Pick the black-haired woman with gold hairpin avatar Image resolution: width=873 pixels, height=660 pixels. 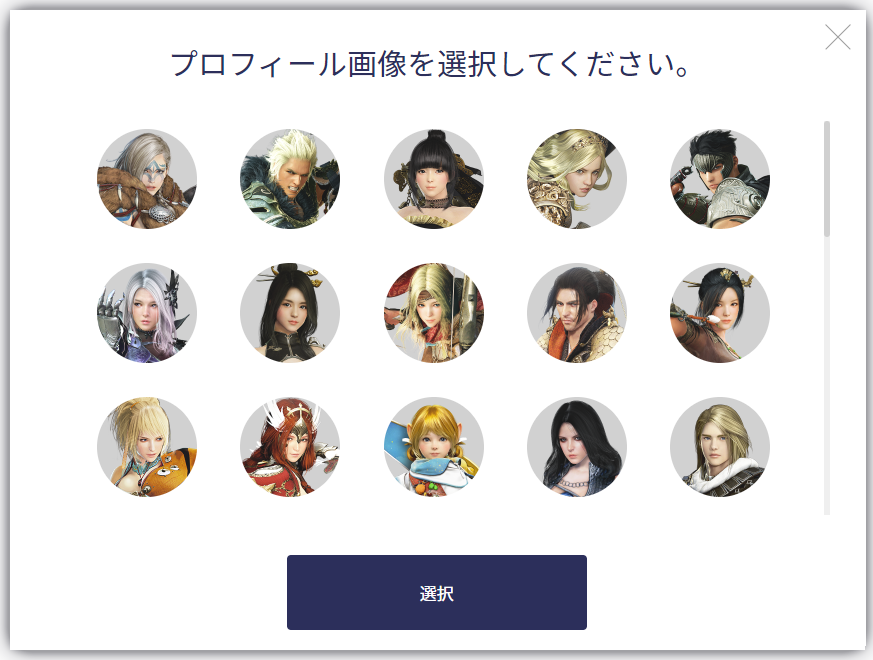click(x=290, y=312)
